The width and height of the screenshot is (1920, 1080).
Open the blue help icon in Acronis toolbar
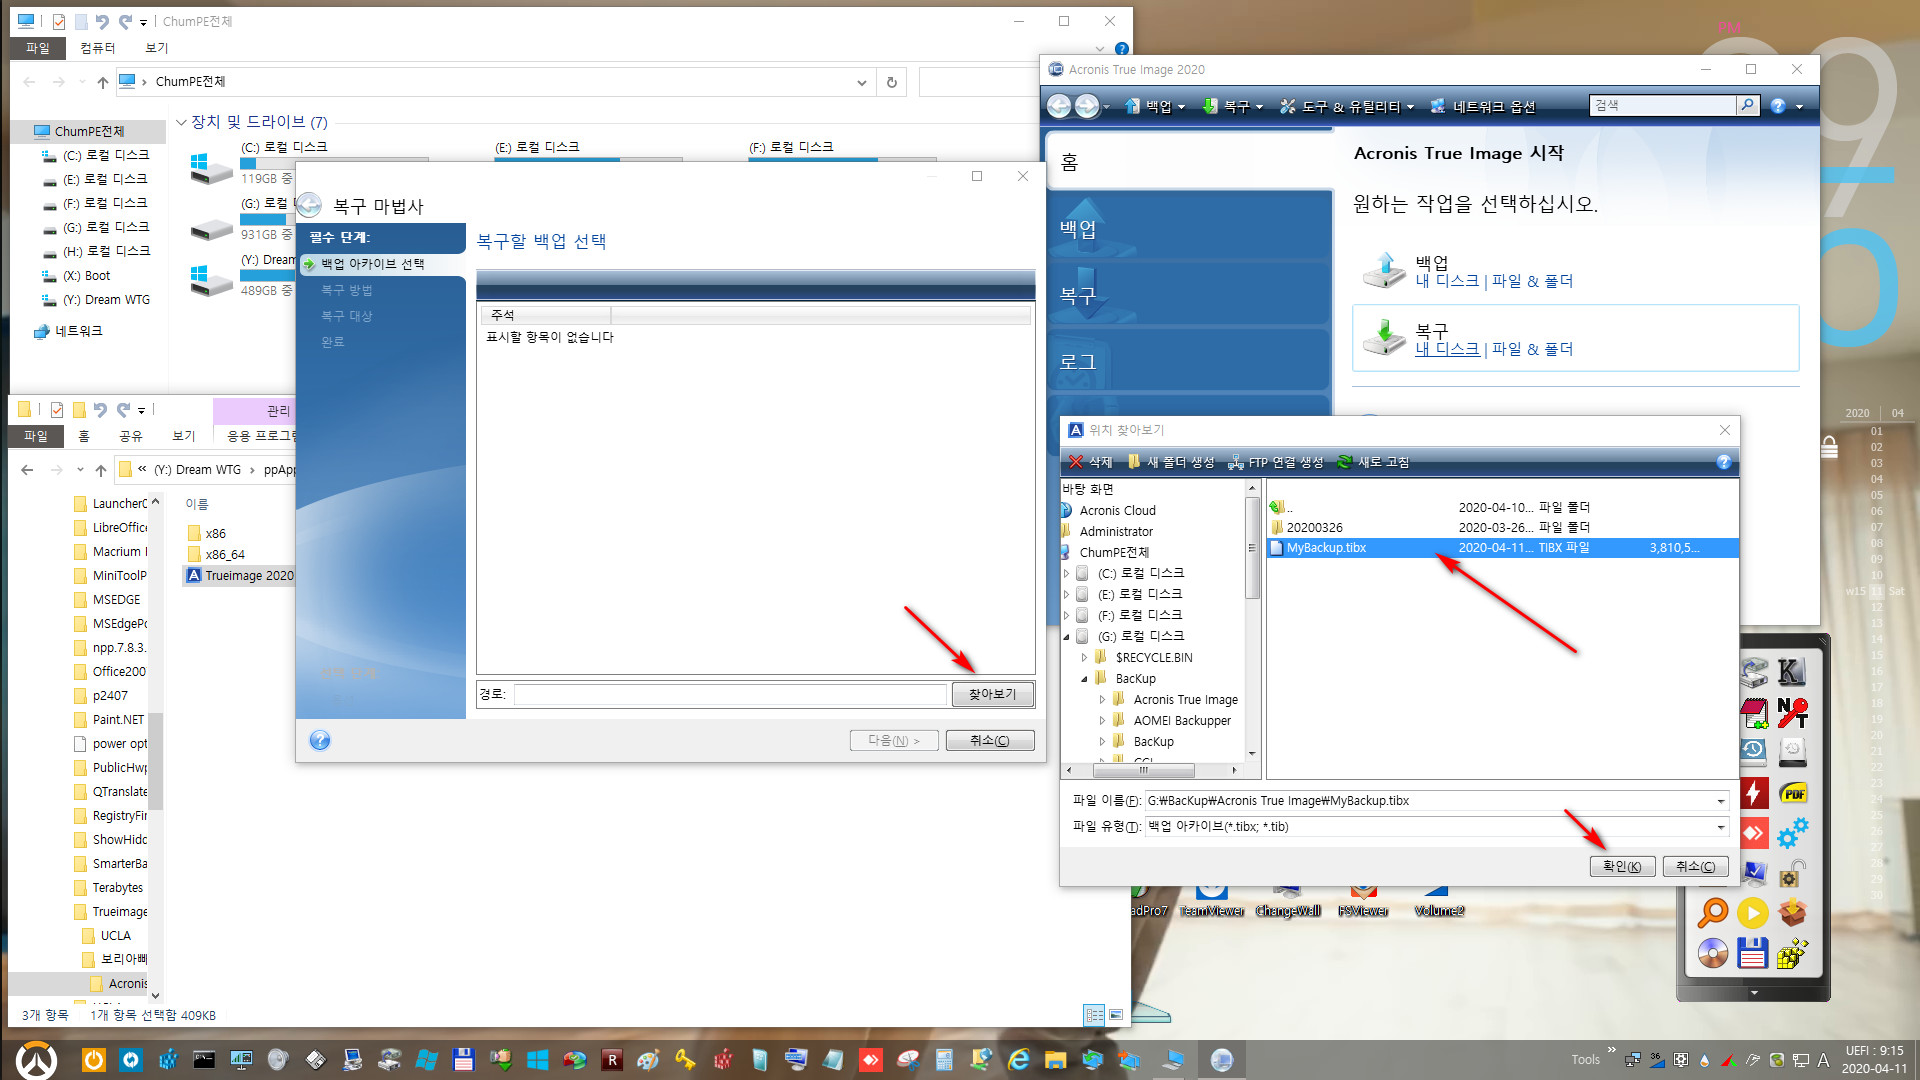click(1778, 106)
